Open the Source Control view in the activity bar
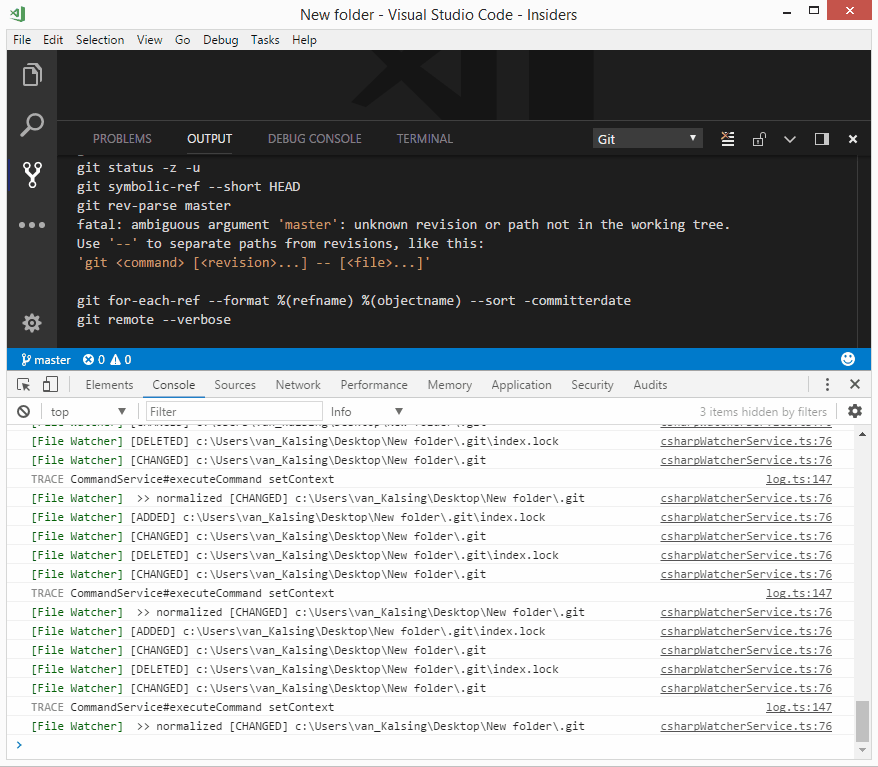The height and width of the screenshot is (767, 878). point(31,174)
